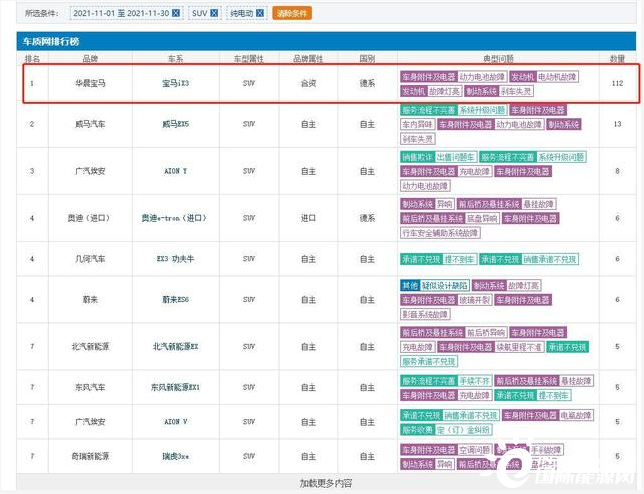Load more rows with 加载更多内容
The width and height of the screenshot is (644, 494).
coord(326,483)
